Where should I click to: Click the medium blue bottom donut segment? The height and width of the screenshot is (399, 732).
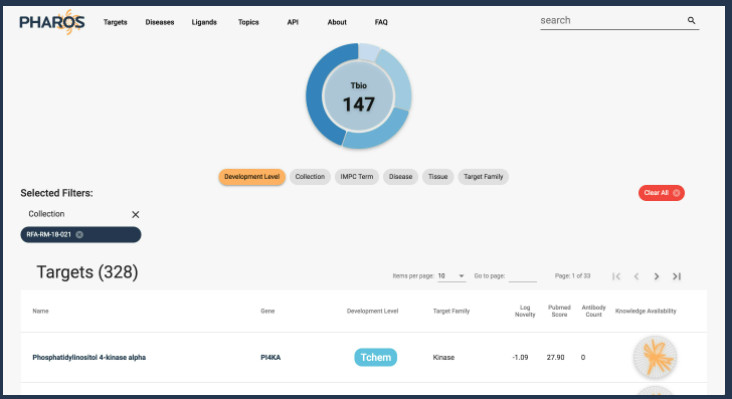tap(376, 132)
